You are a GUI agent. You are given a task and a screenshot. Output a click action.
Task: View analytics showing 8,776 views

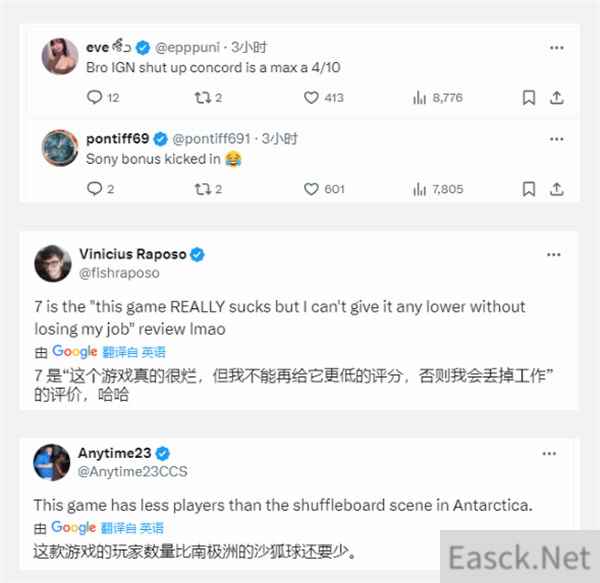(438, 98)
